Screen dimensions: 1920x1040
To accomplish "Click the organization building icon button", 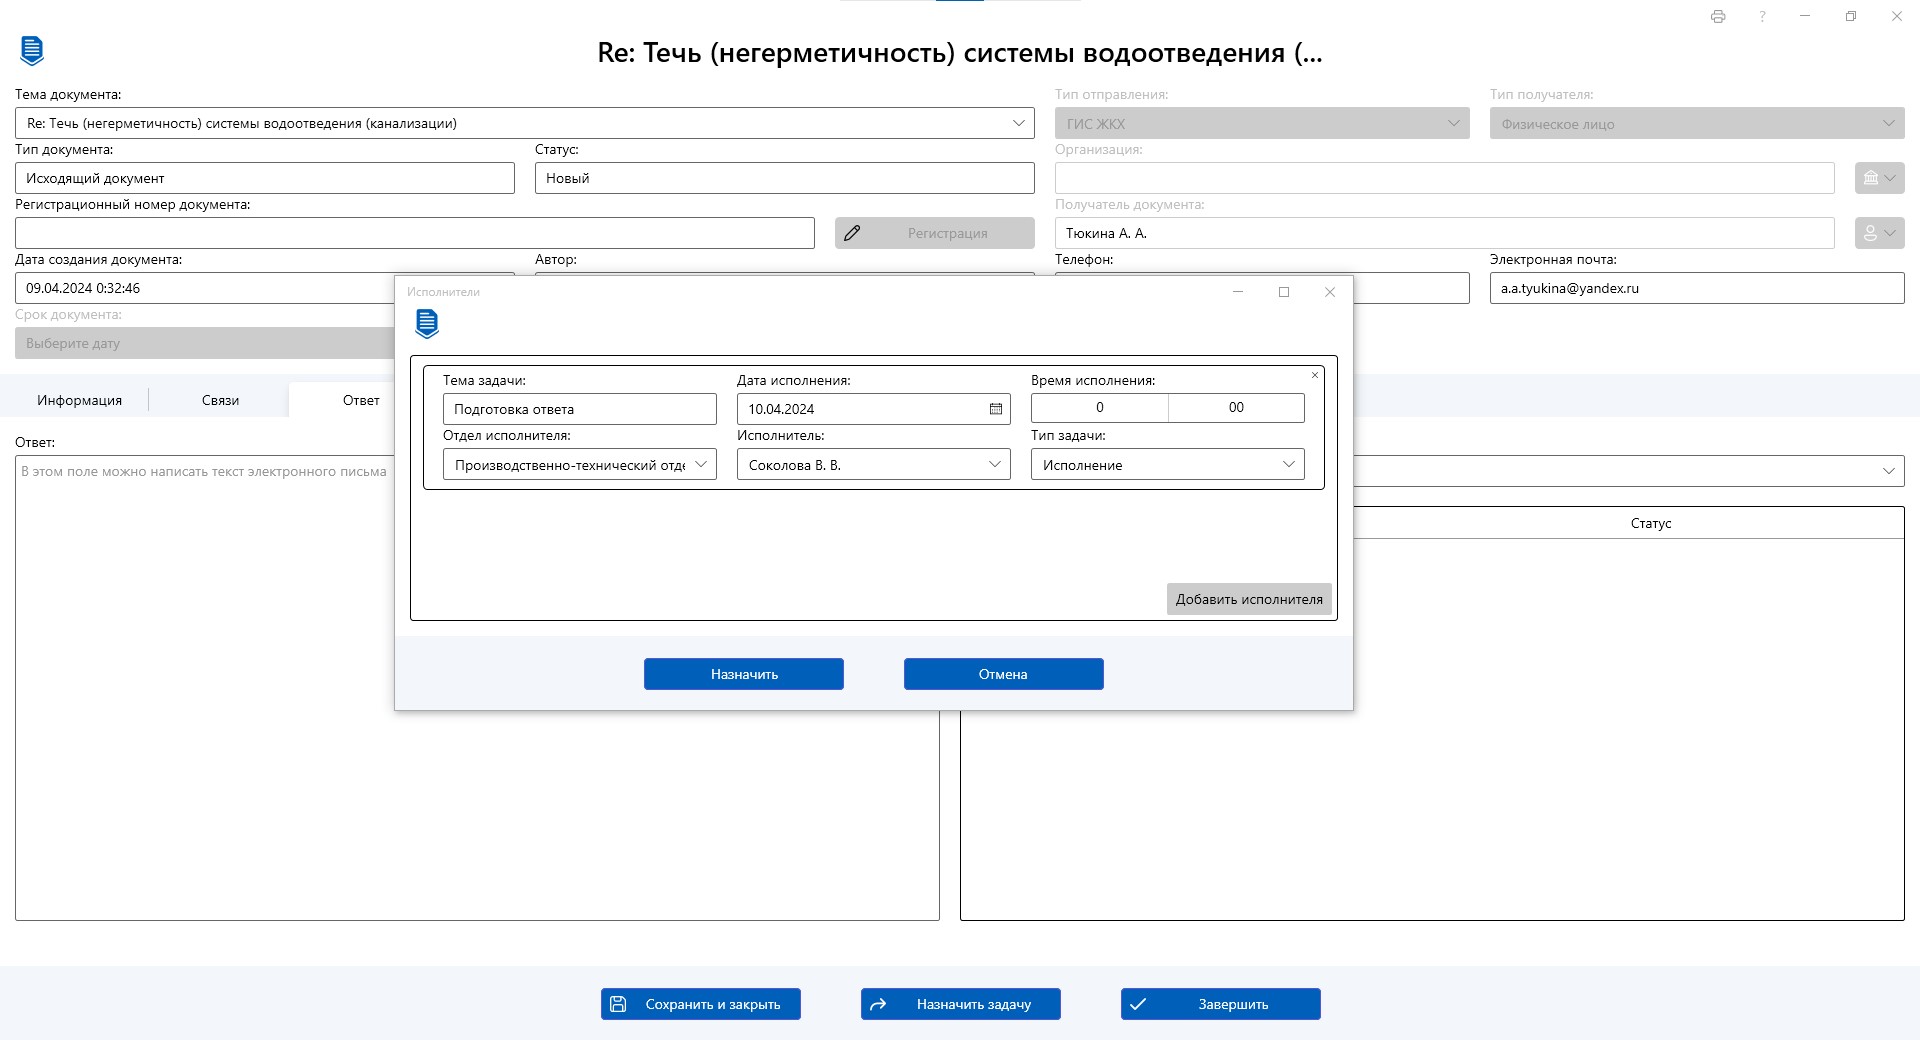I will point(1879,178).
